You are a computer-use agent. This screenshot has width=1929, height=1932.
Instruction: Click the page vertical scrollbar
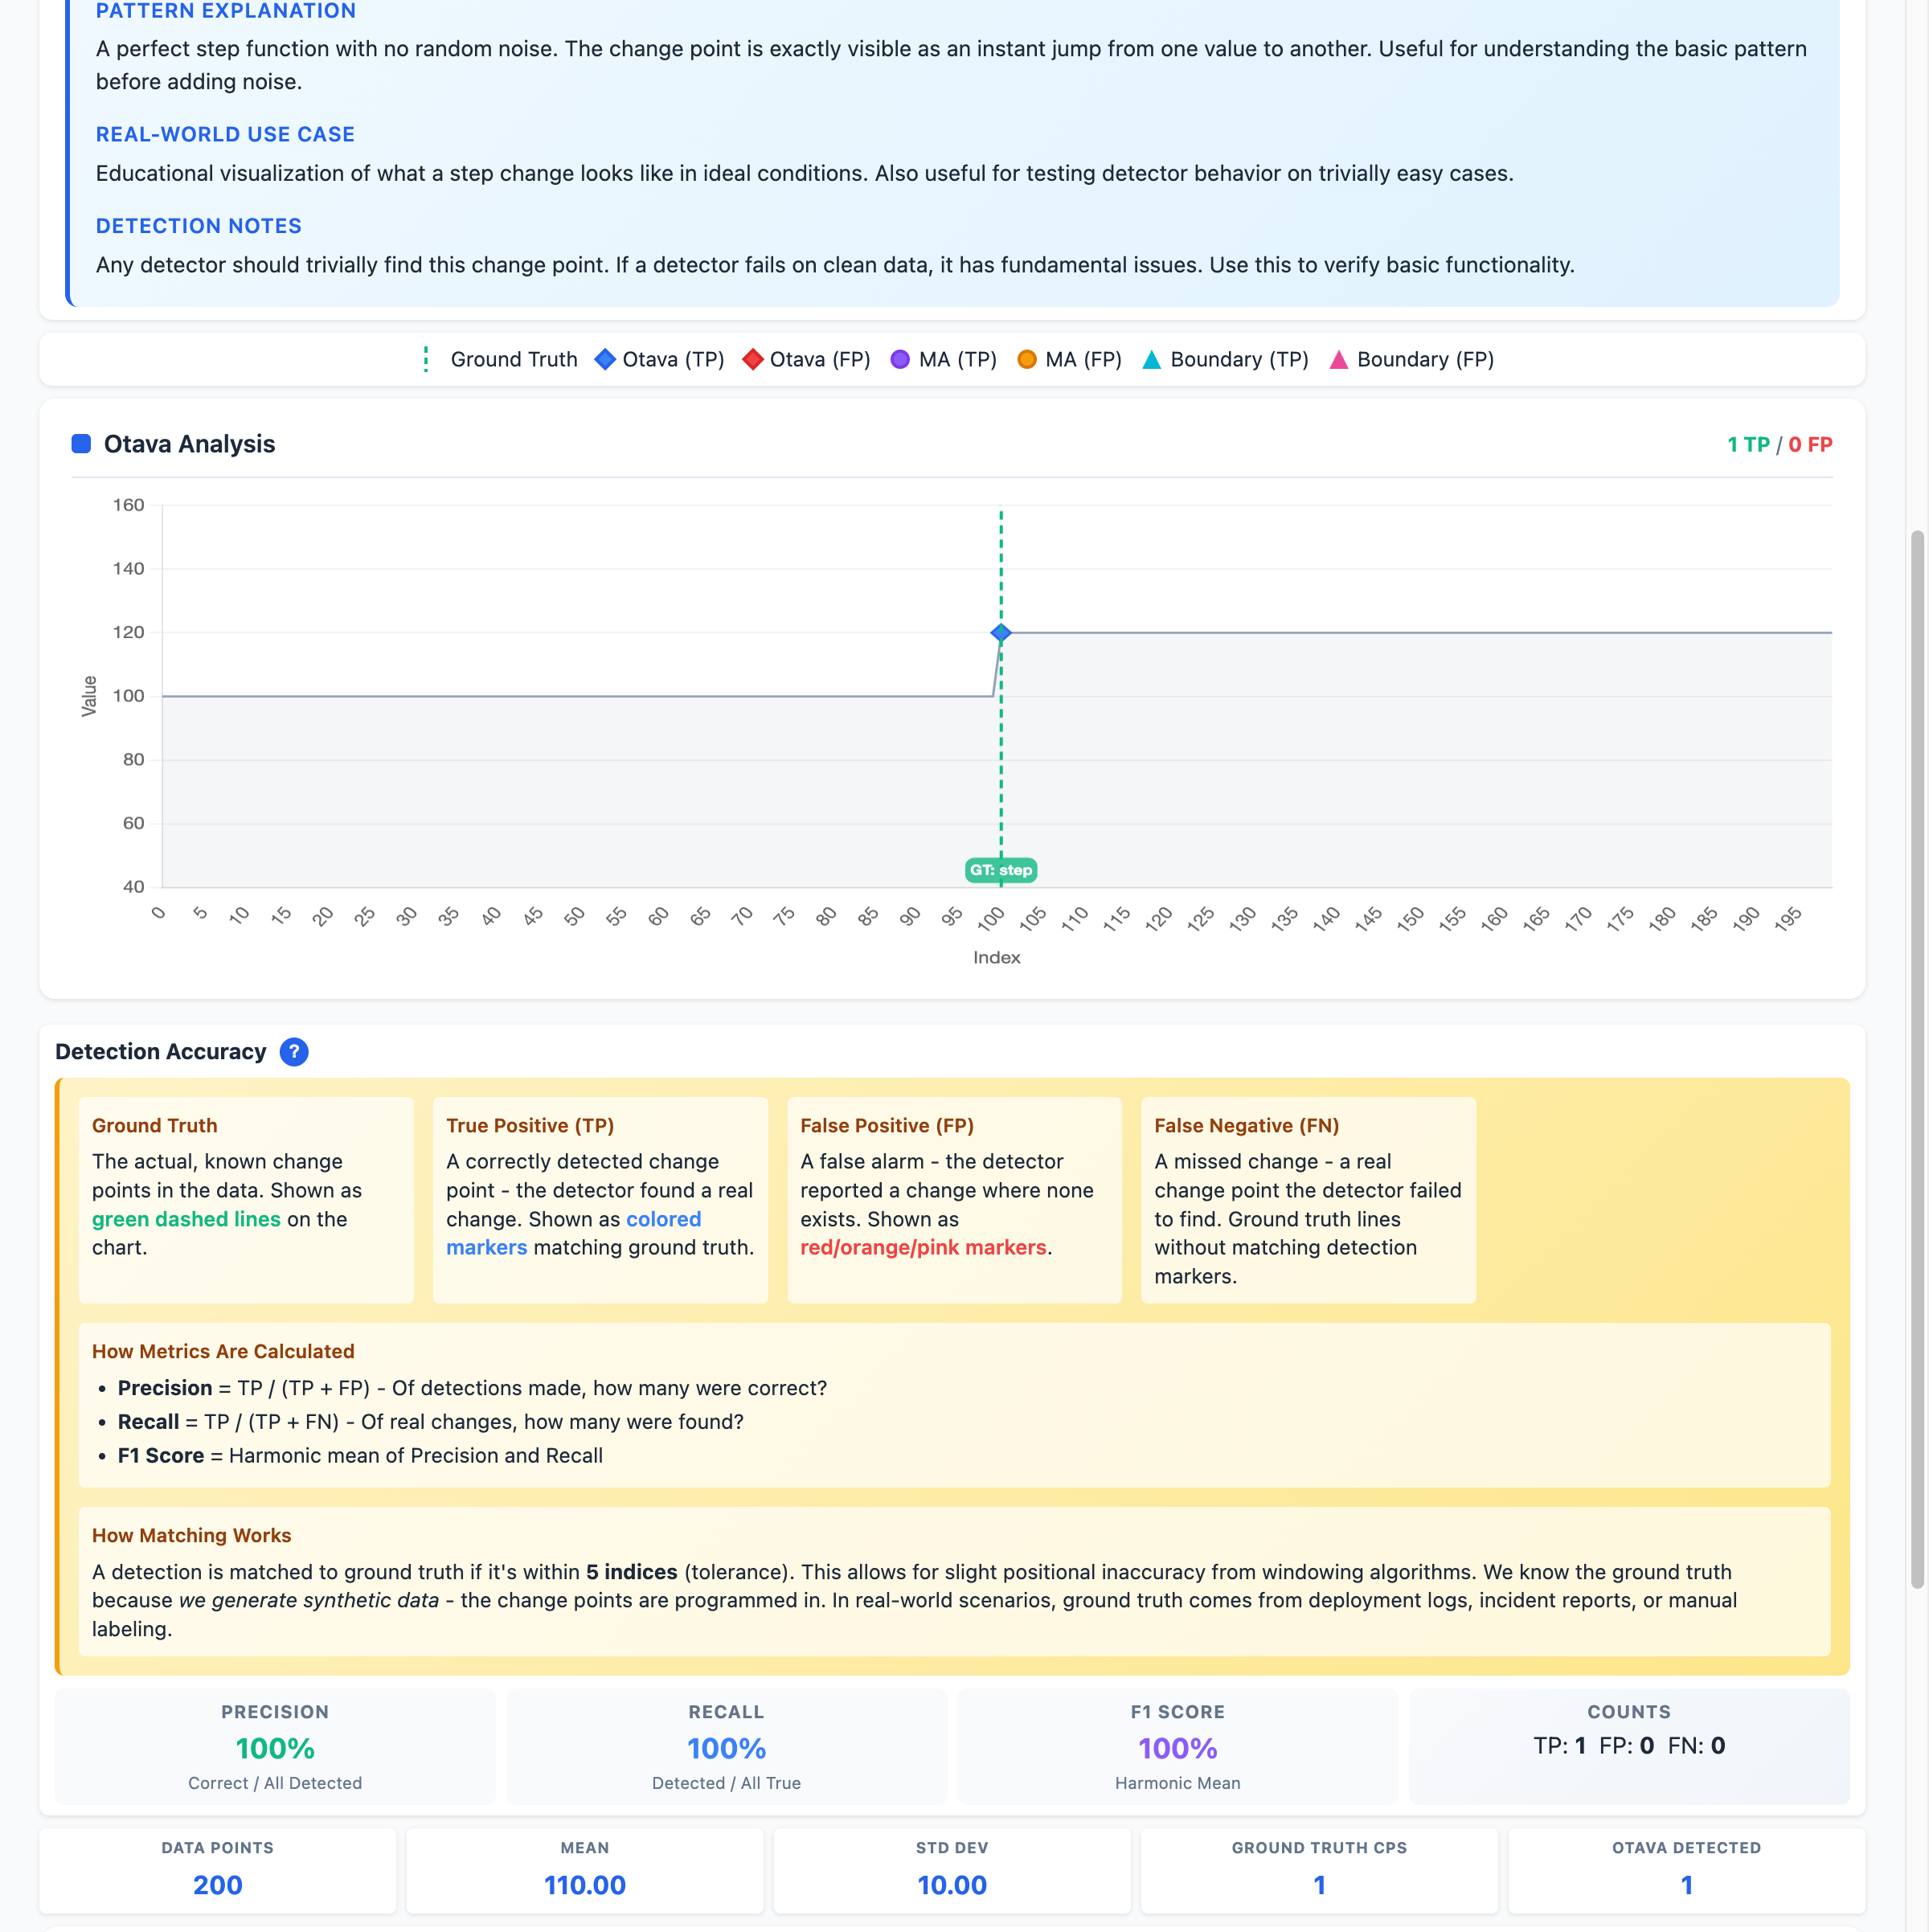(1917, 1058)
